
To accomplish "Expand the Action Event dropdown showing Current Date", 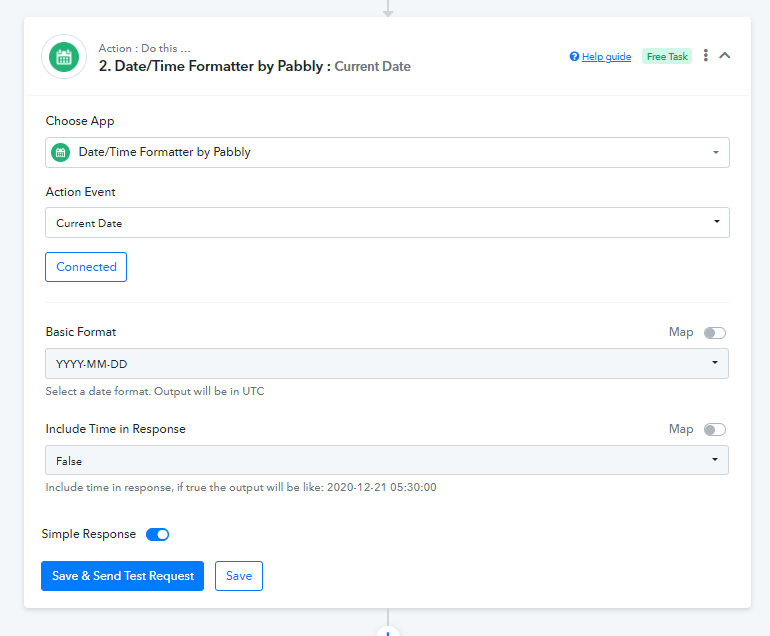I will (x=387, y=223).
